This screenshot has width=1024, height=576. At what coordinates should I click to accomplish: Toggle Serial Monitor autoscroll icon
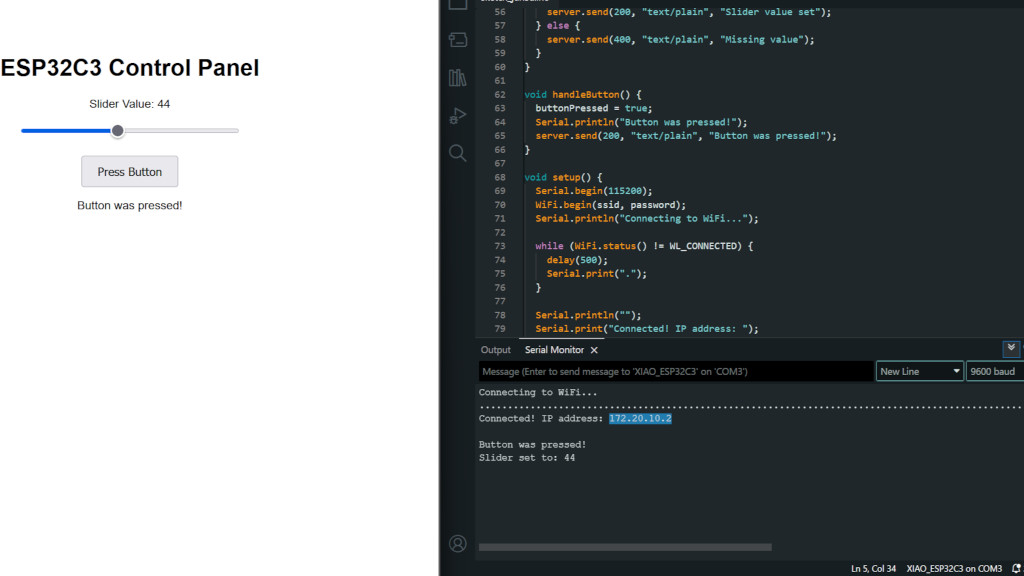tap(1011, 348)
